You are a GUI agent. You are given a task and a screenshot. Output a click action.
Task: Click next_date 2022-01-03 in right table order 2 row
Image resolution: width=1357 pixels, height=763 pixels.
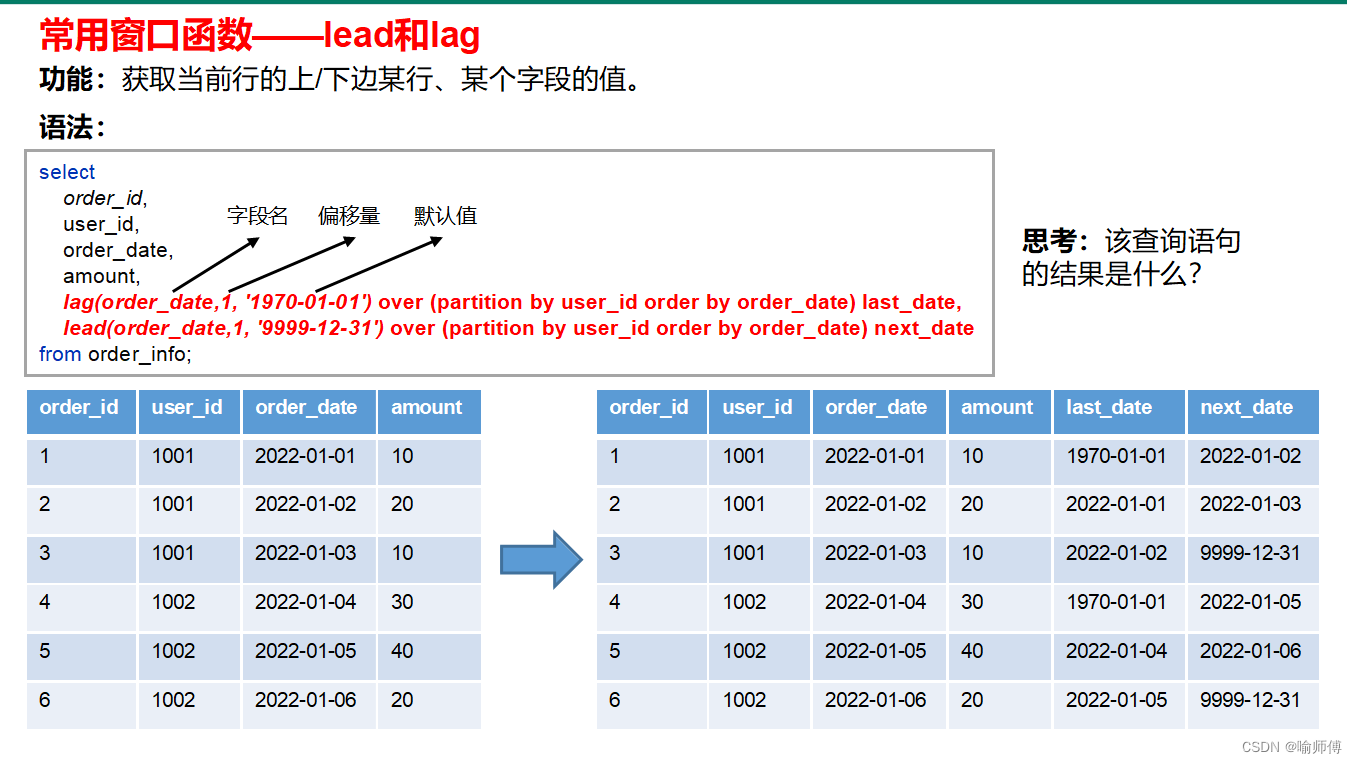(x=1251, y=504)
